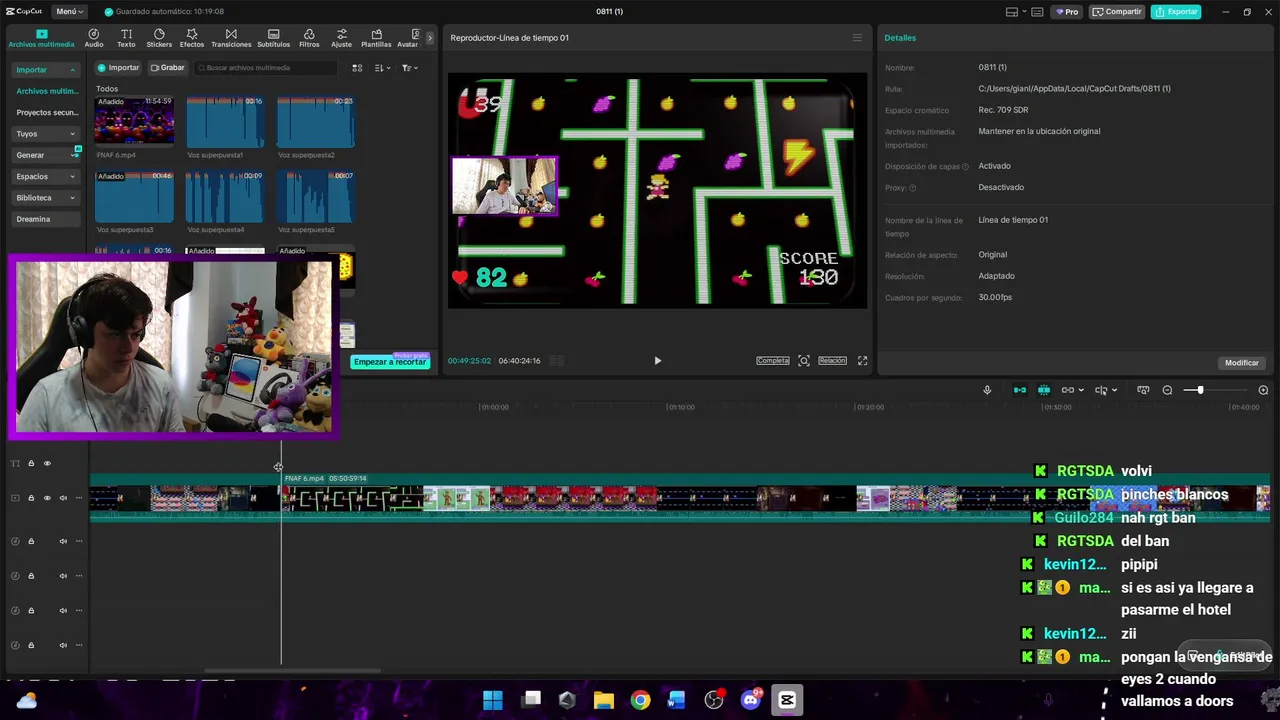Expand the Generar section
Image resolution: width=1280 pixels, height=720 pixels.
point(46,155)
